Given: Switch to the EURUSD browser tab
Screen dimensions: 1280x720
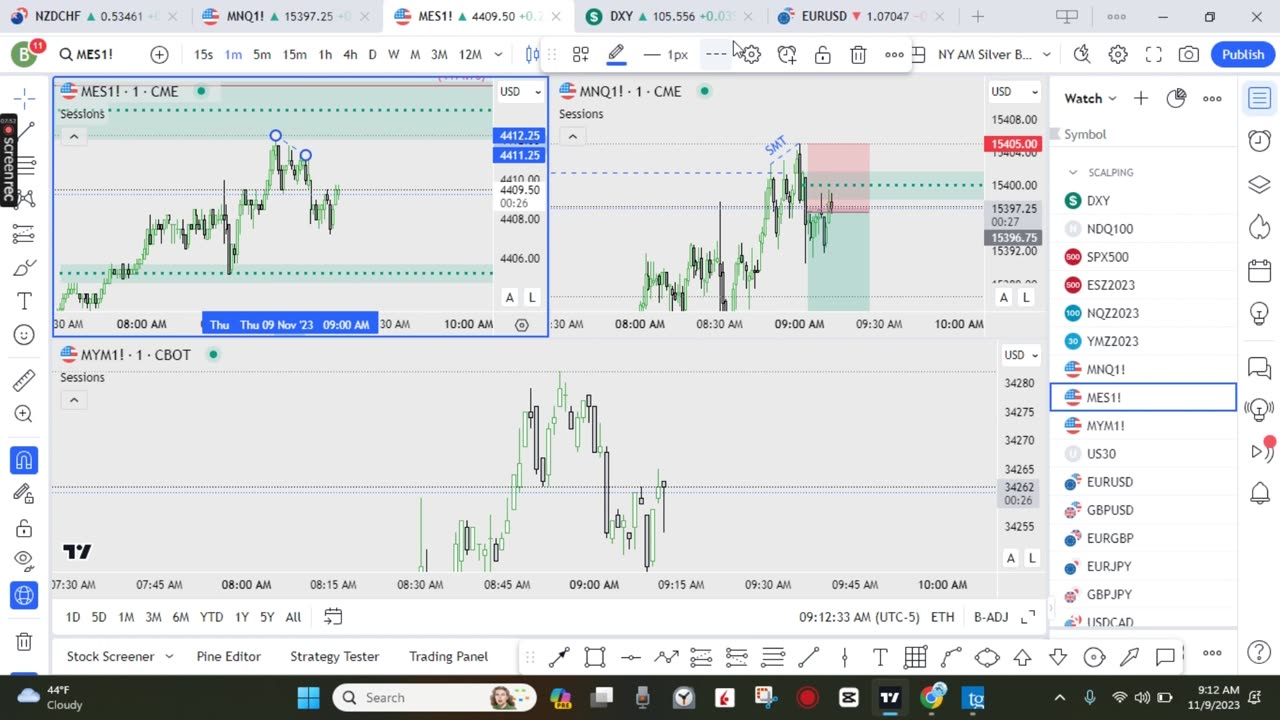Looking at the screenshot, I should coord(860,16).
